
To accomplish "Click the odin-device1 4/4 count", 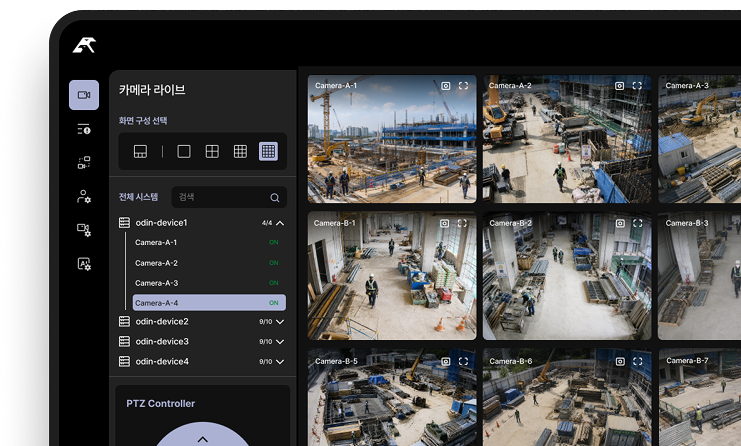I will coord(267,223).
